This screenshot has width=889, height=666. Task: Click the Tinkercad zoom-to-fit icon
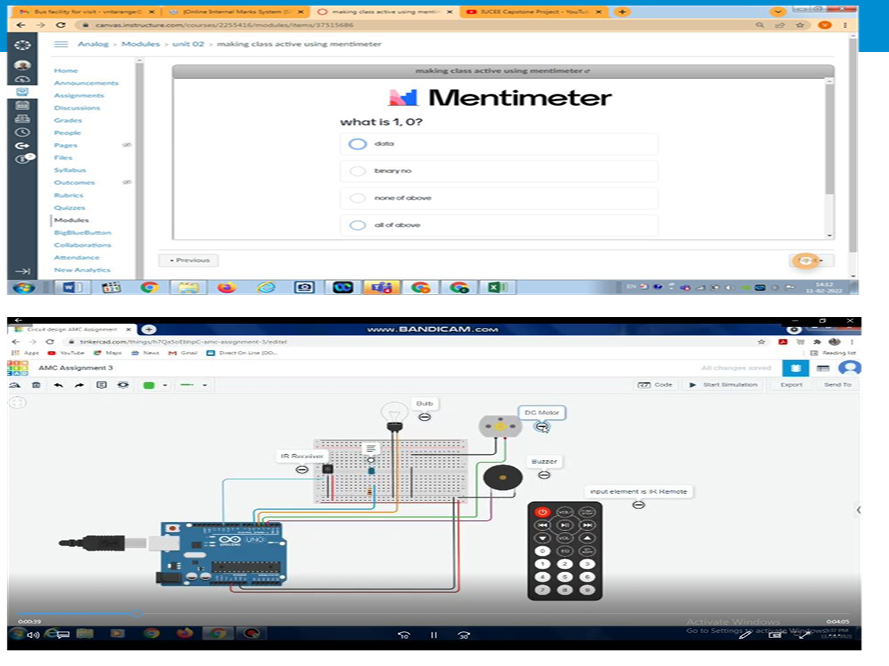point(18,402)
